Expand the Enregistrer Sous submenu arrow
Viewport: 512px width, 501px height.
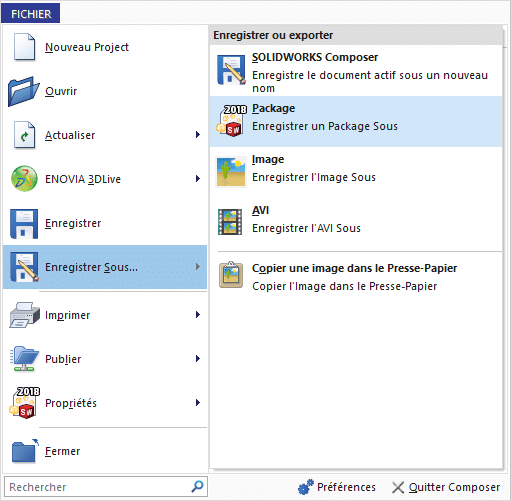[198, 267]
